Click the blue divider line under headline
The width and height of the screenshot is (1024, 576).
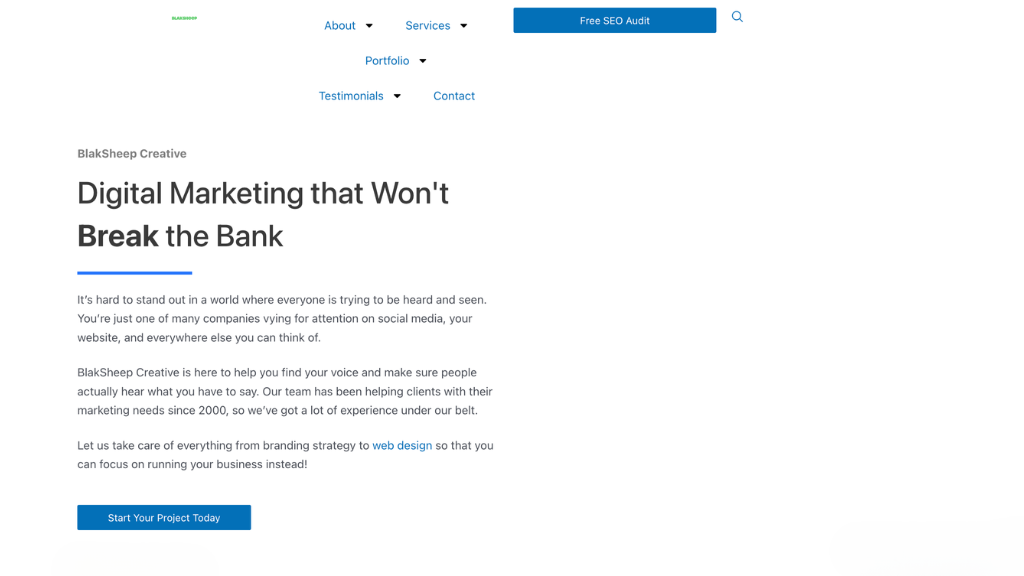click(x=134, y=273)
